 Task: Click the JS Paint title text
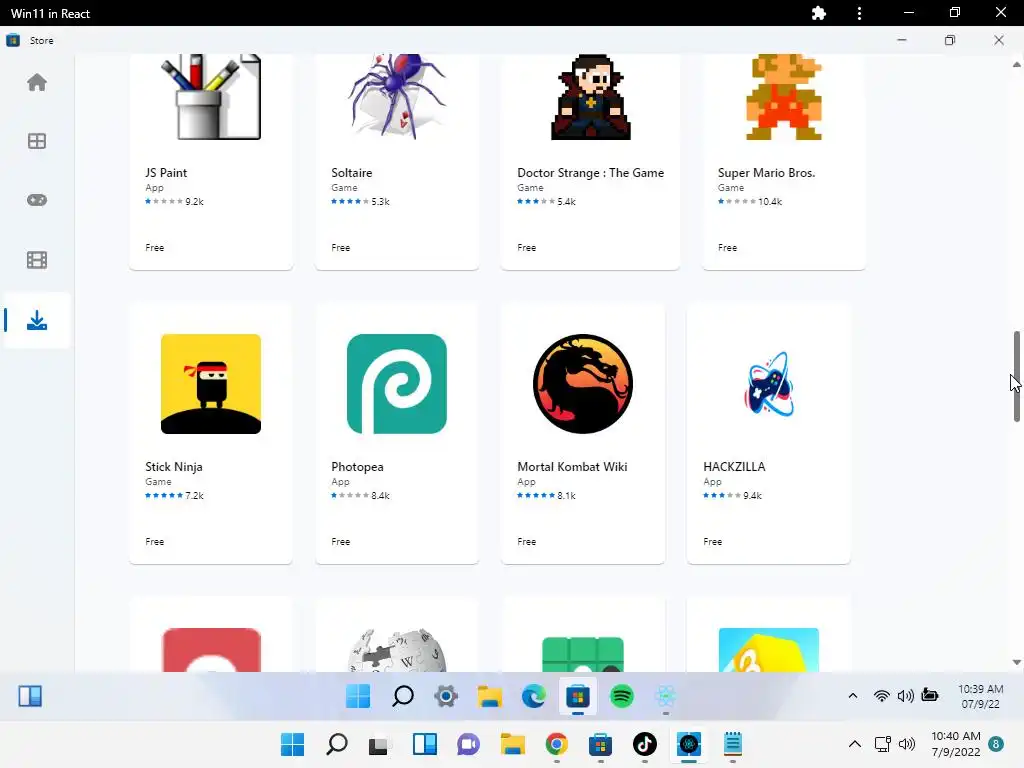(166, 173)
